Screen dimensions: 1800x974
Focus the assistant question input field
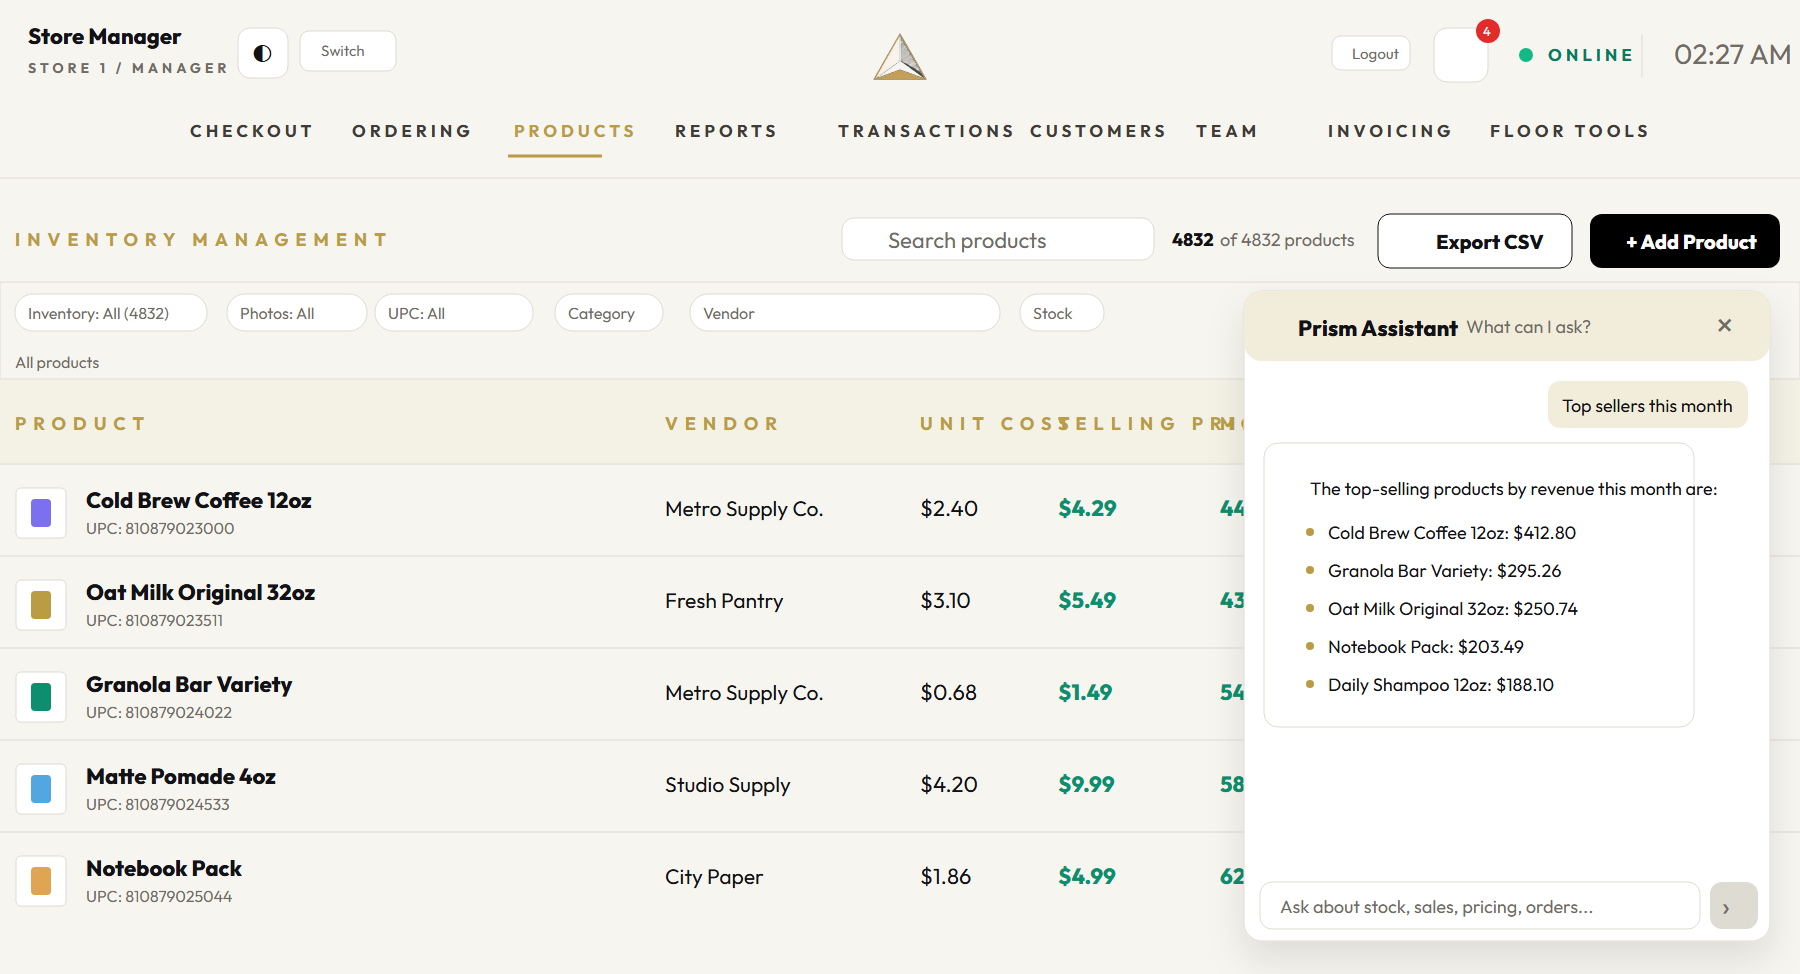click(x=1479, y=906)
